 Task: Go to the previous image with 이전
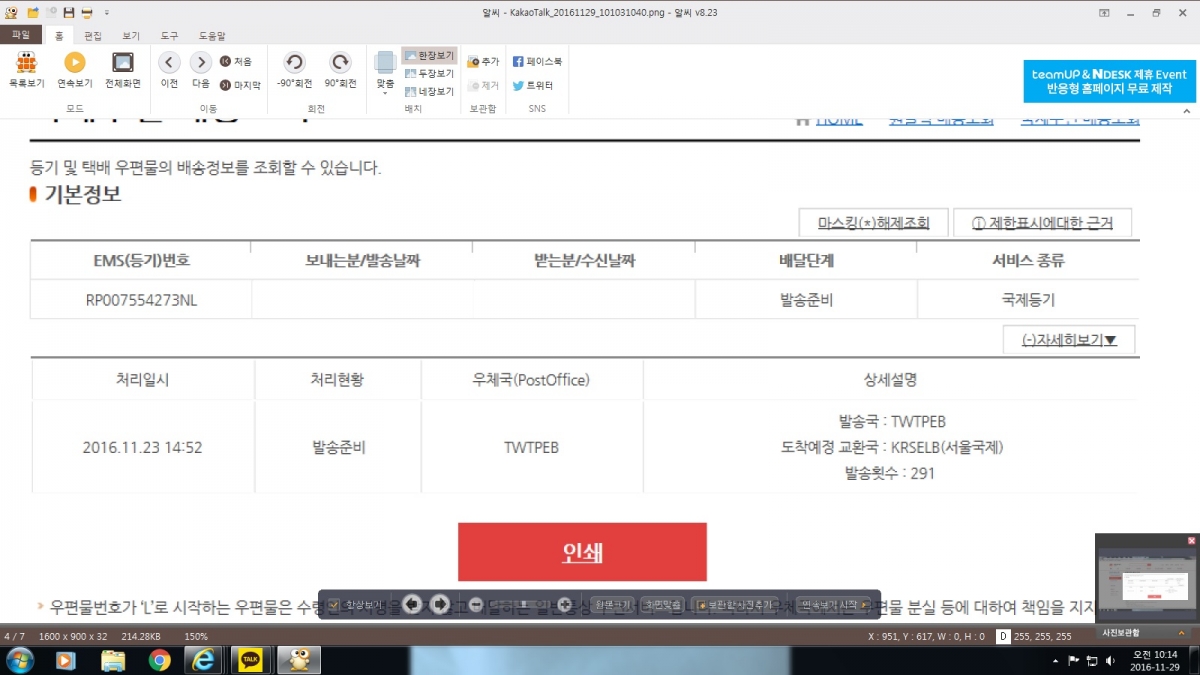point(169,70)
